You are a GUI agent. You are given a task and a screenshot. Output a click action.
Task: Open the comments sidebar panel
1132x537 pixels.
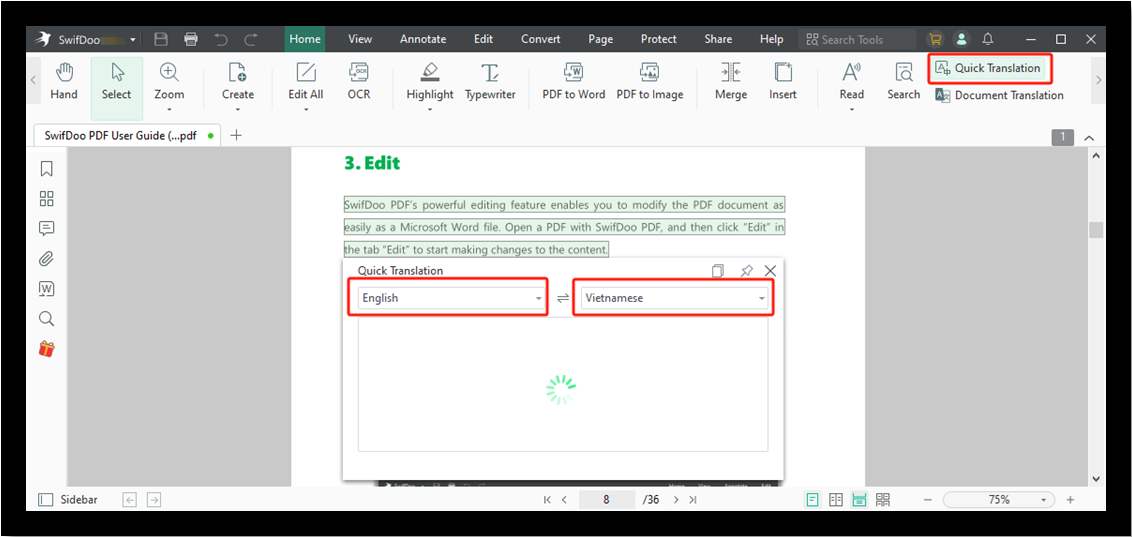46,229
